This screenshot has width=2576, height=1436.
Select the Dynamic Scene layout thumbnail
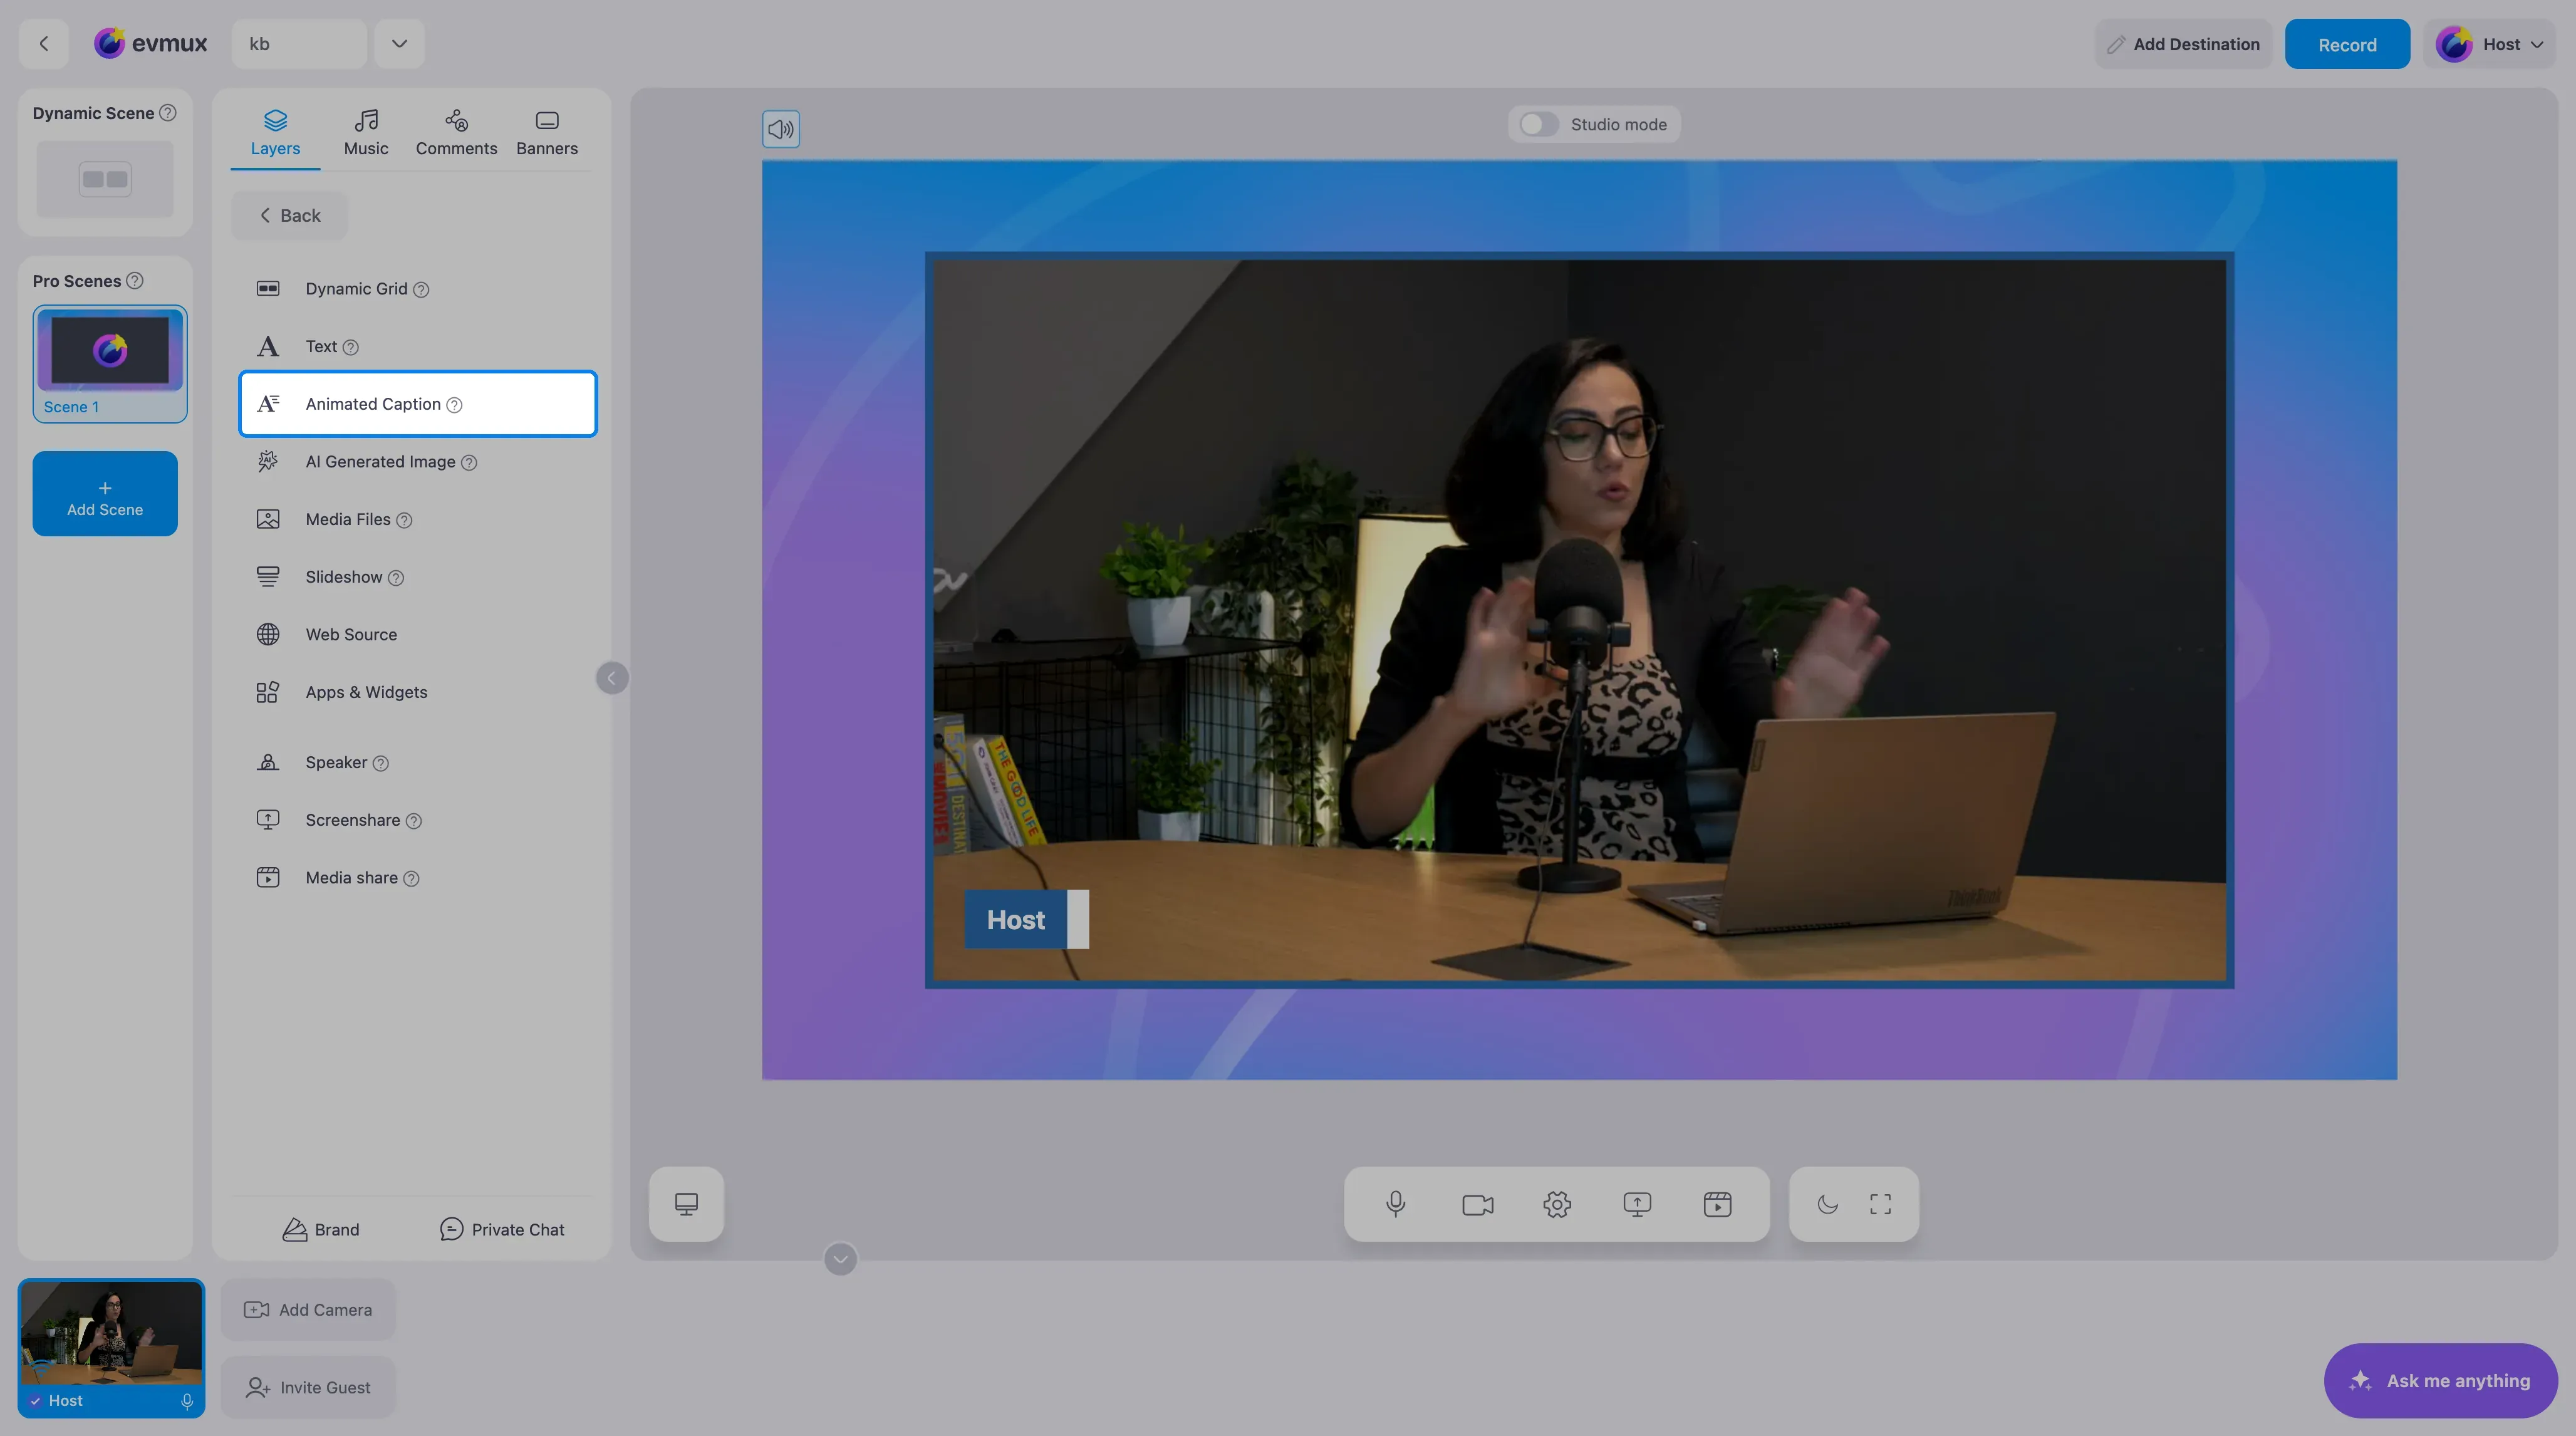(x=105, y=179)
